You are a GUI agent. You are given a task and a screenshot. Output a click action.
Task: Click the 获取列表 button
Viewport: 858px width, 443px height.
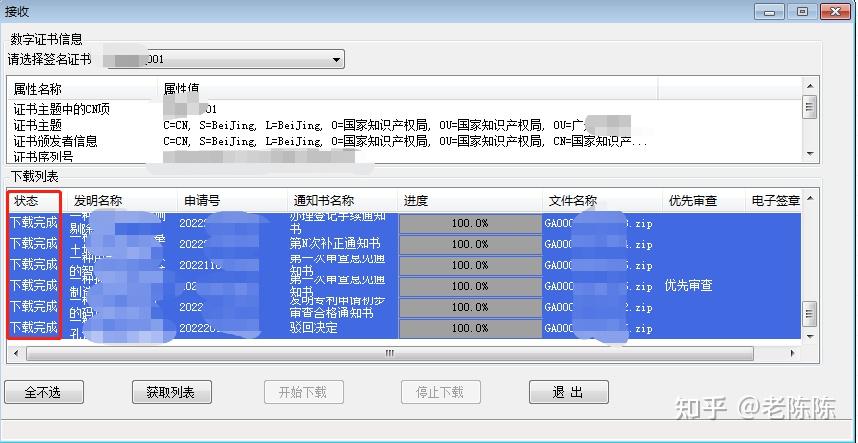171,392
